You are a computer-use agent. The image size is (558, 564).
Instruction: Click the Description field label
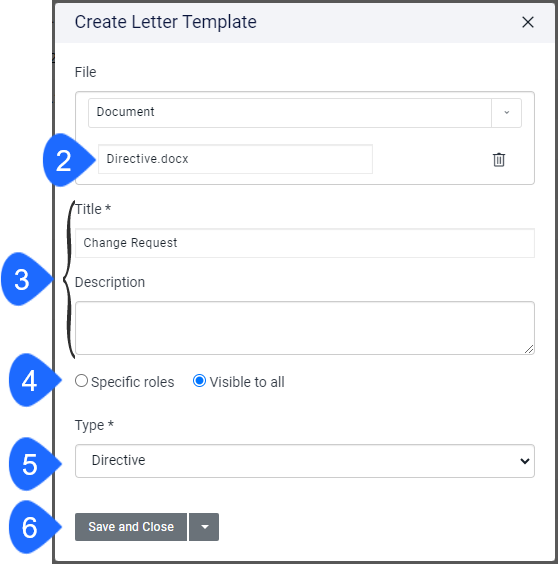110,282
